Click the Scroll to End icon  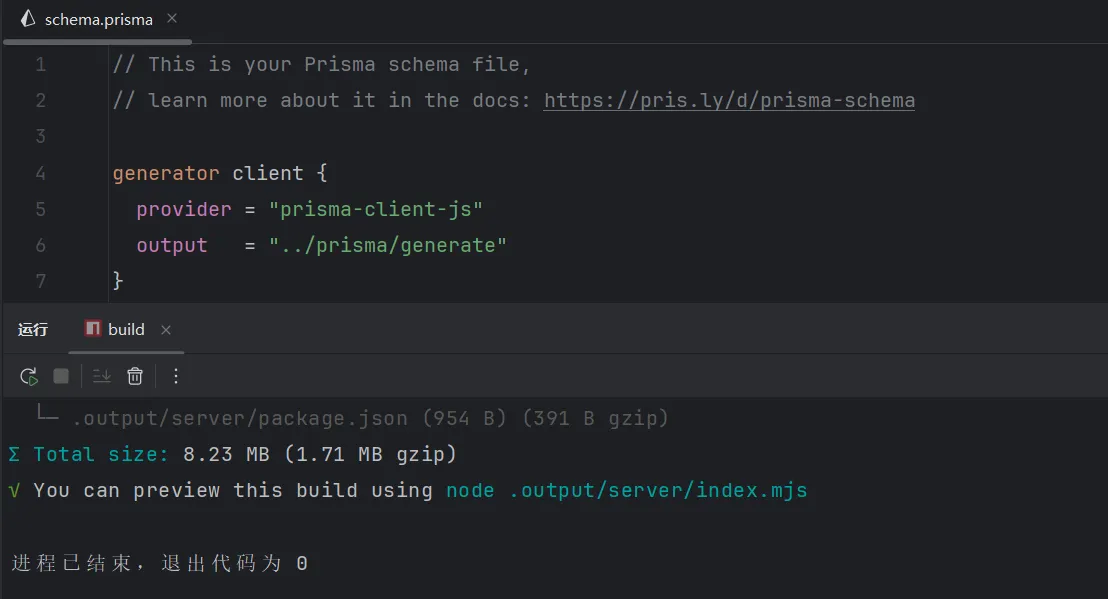(102, 376)
